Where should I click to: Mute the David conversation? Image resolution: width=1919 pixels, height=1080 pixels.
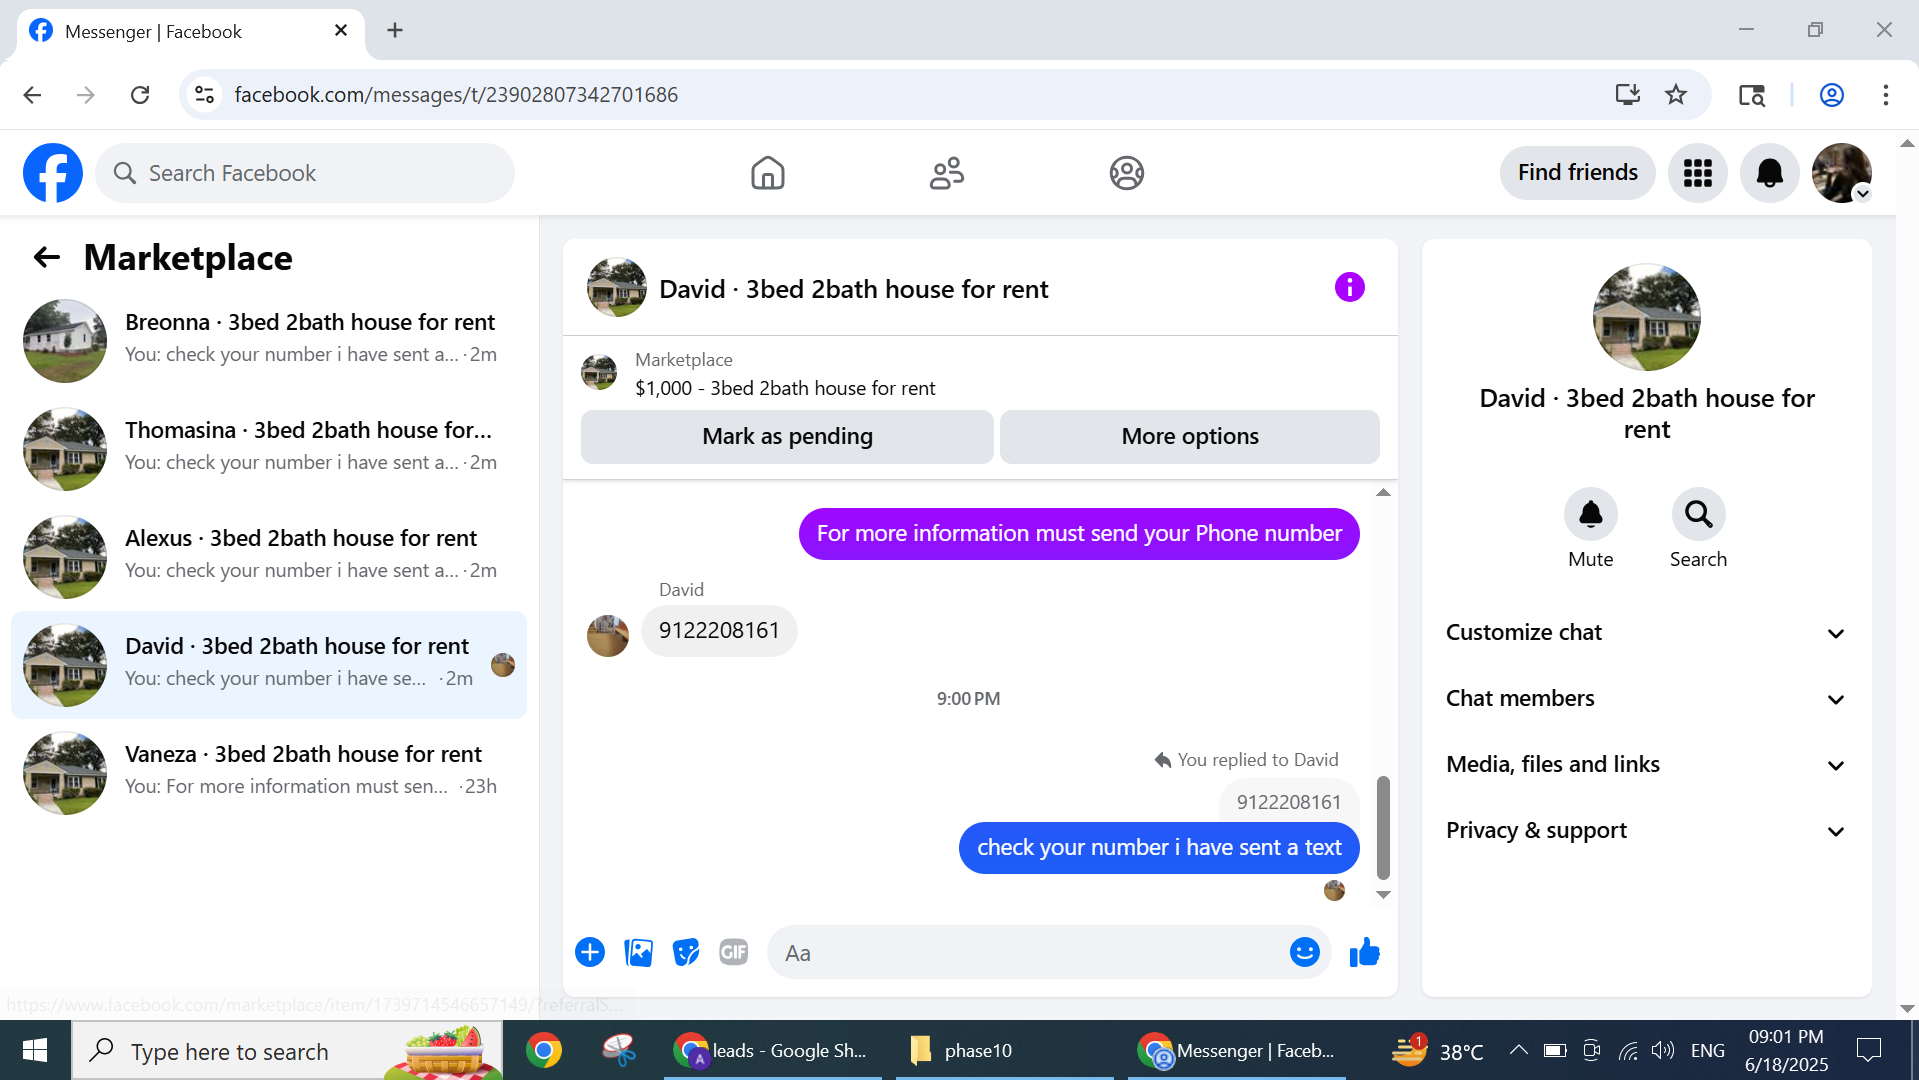tap(1590, 514)
